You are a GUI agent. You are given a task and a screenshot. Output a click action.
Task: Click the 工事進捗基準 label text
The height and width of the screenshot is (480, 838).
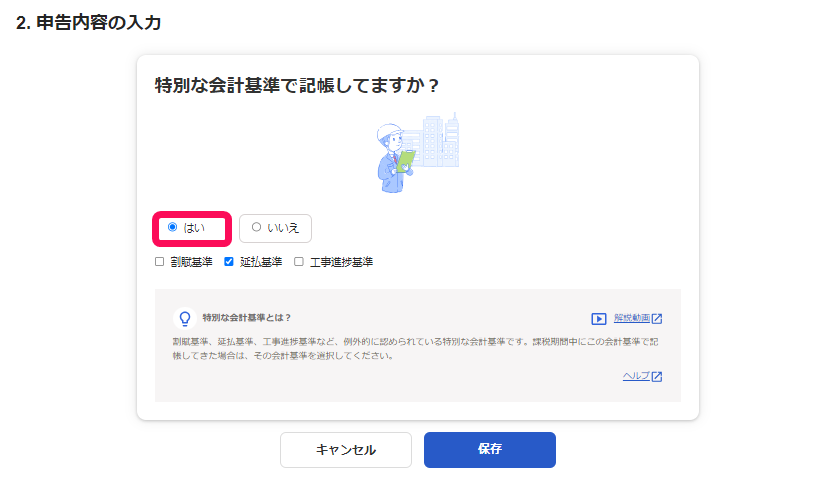coord(341,262)
